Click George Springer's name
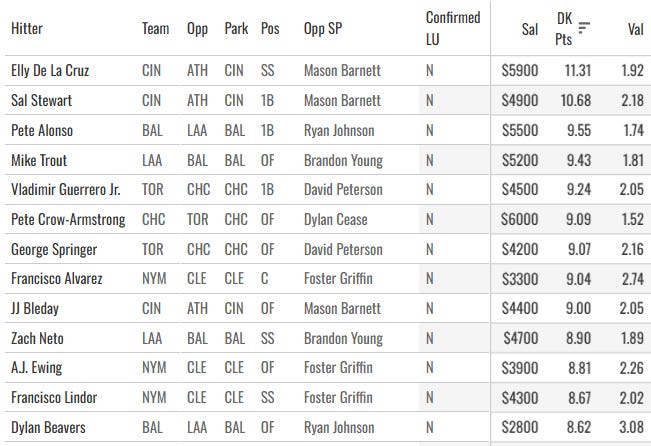651x446 pixels. coord(54,249)
